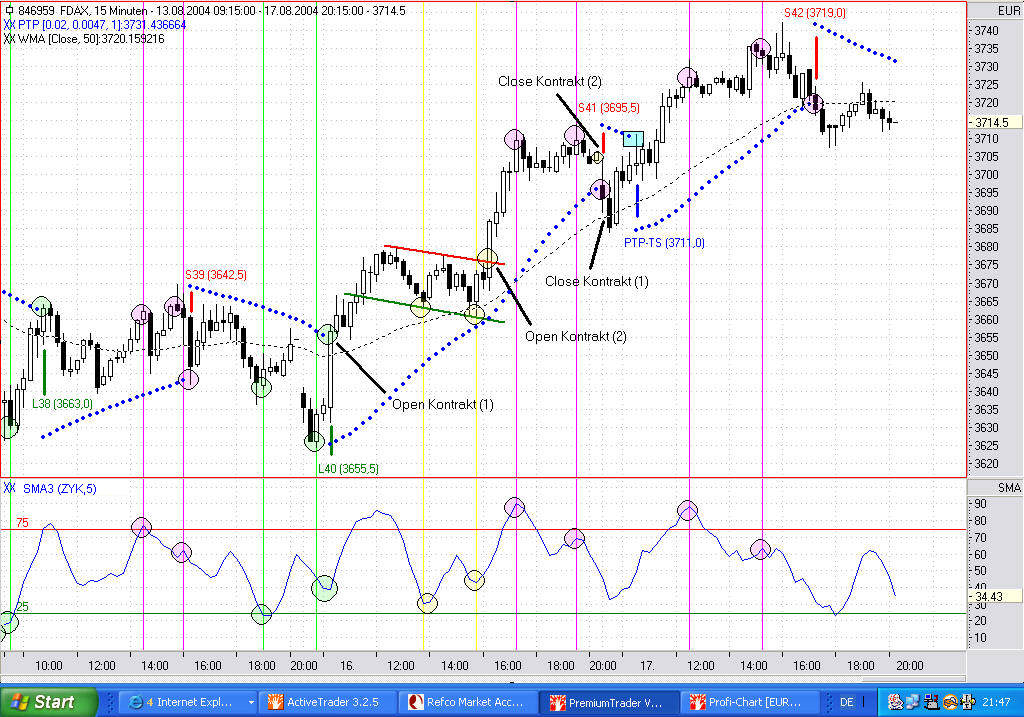Click the XX marker of WMA indicator
The image size is (1024, 717).
10,39
